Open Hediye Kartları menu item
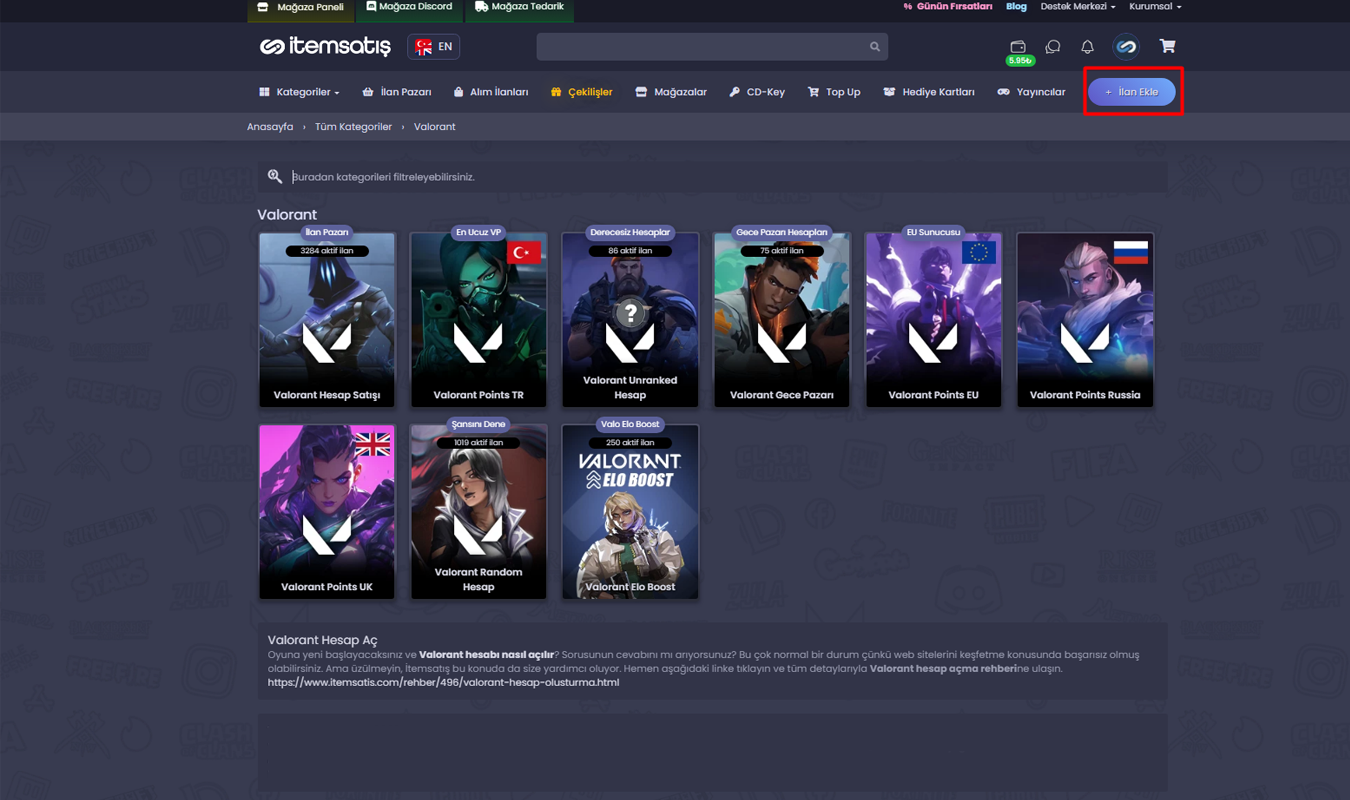 (929, 92)
